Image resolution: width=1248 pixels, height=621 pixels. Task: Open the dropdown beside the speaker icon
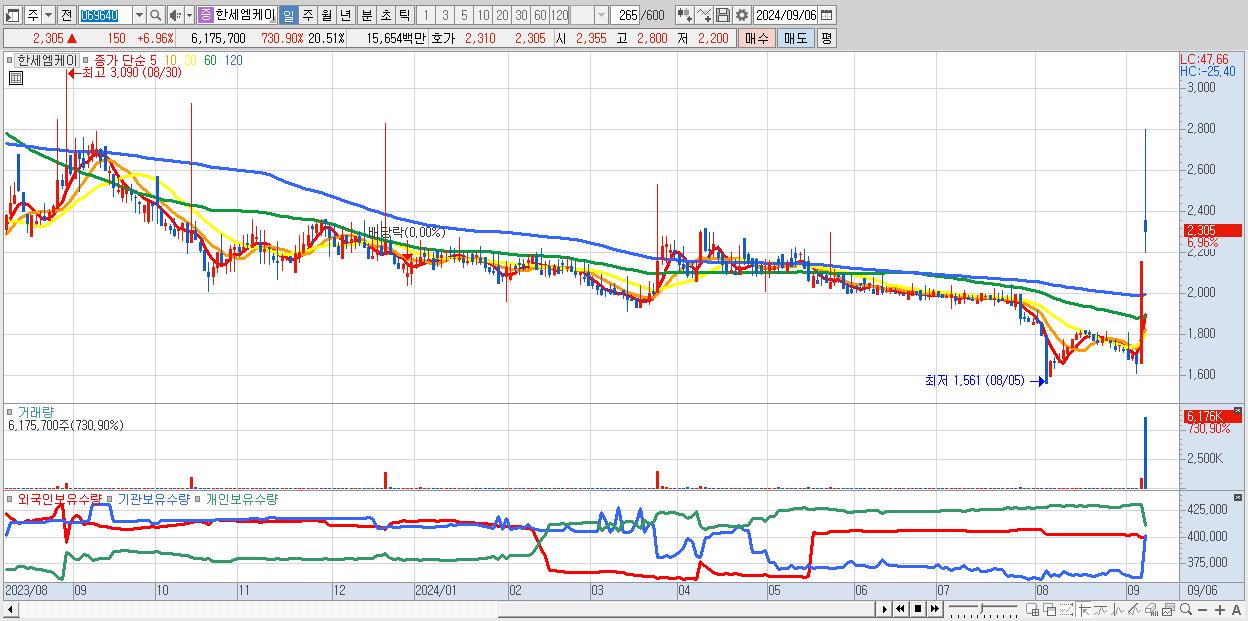pyautogui.click(x=190, y=15)
